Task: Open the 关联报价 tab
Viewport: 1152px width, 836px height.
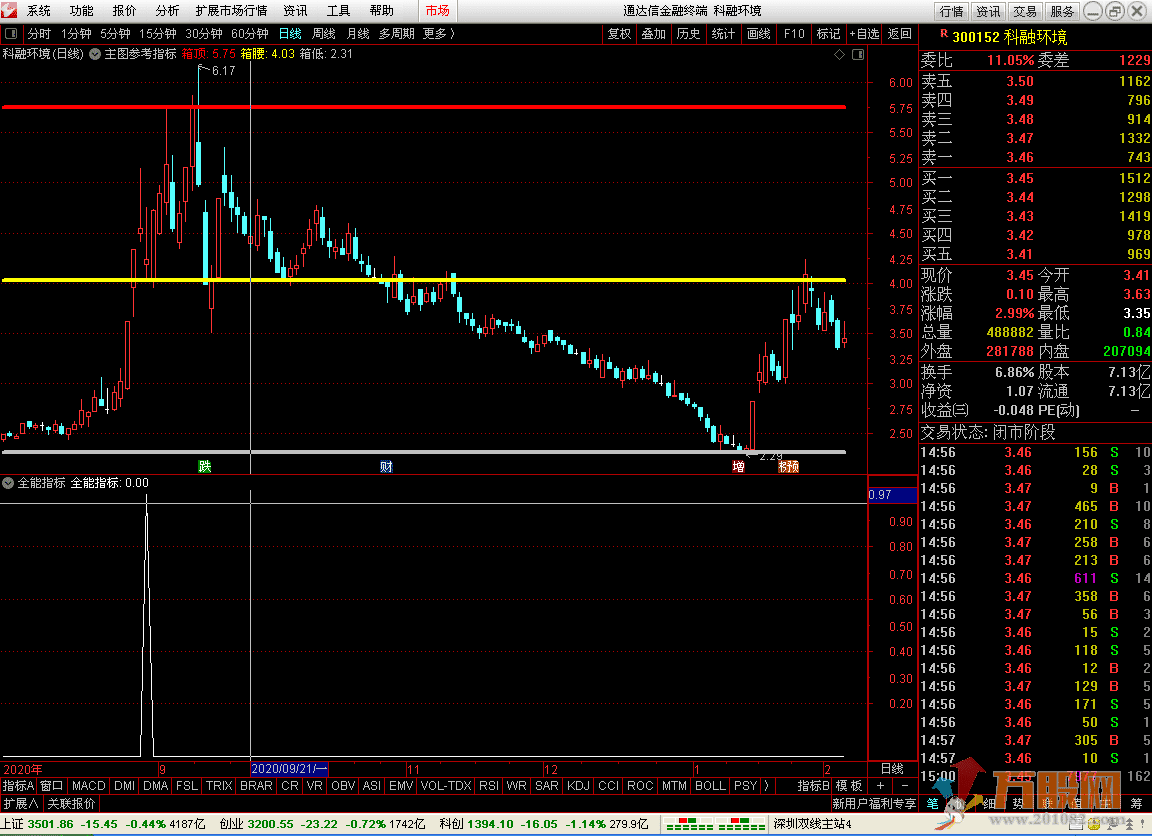Action: pyautogui.click(x=71, y=804)
